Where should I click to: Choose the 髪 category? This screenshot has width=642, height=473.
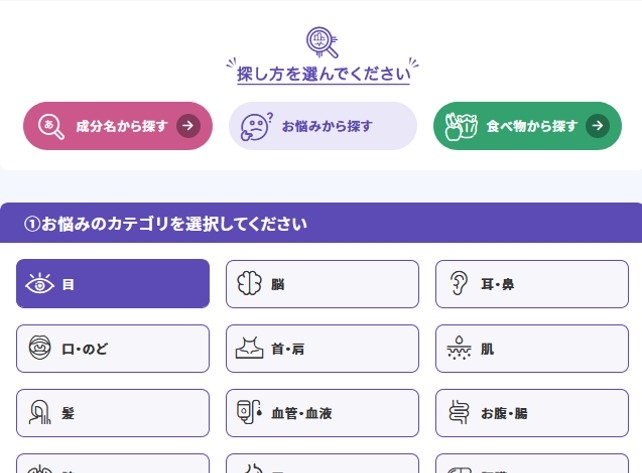click(x=113, y=413)
